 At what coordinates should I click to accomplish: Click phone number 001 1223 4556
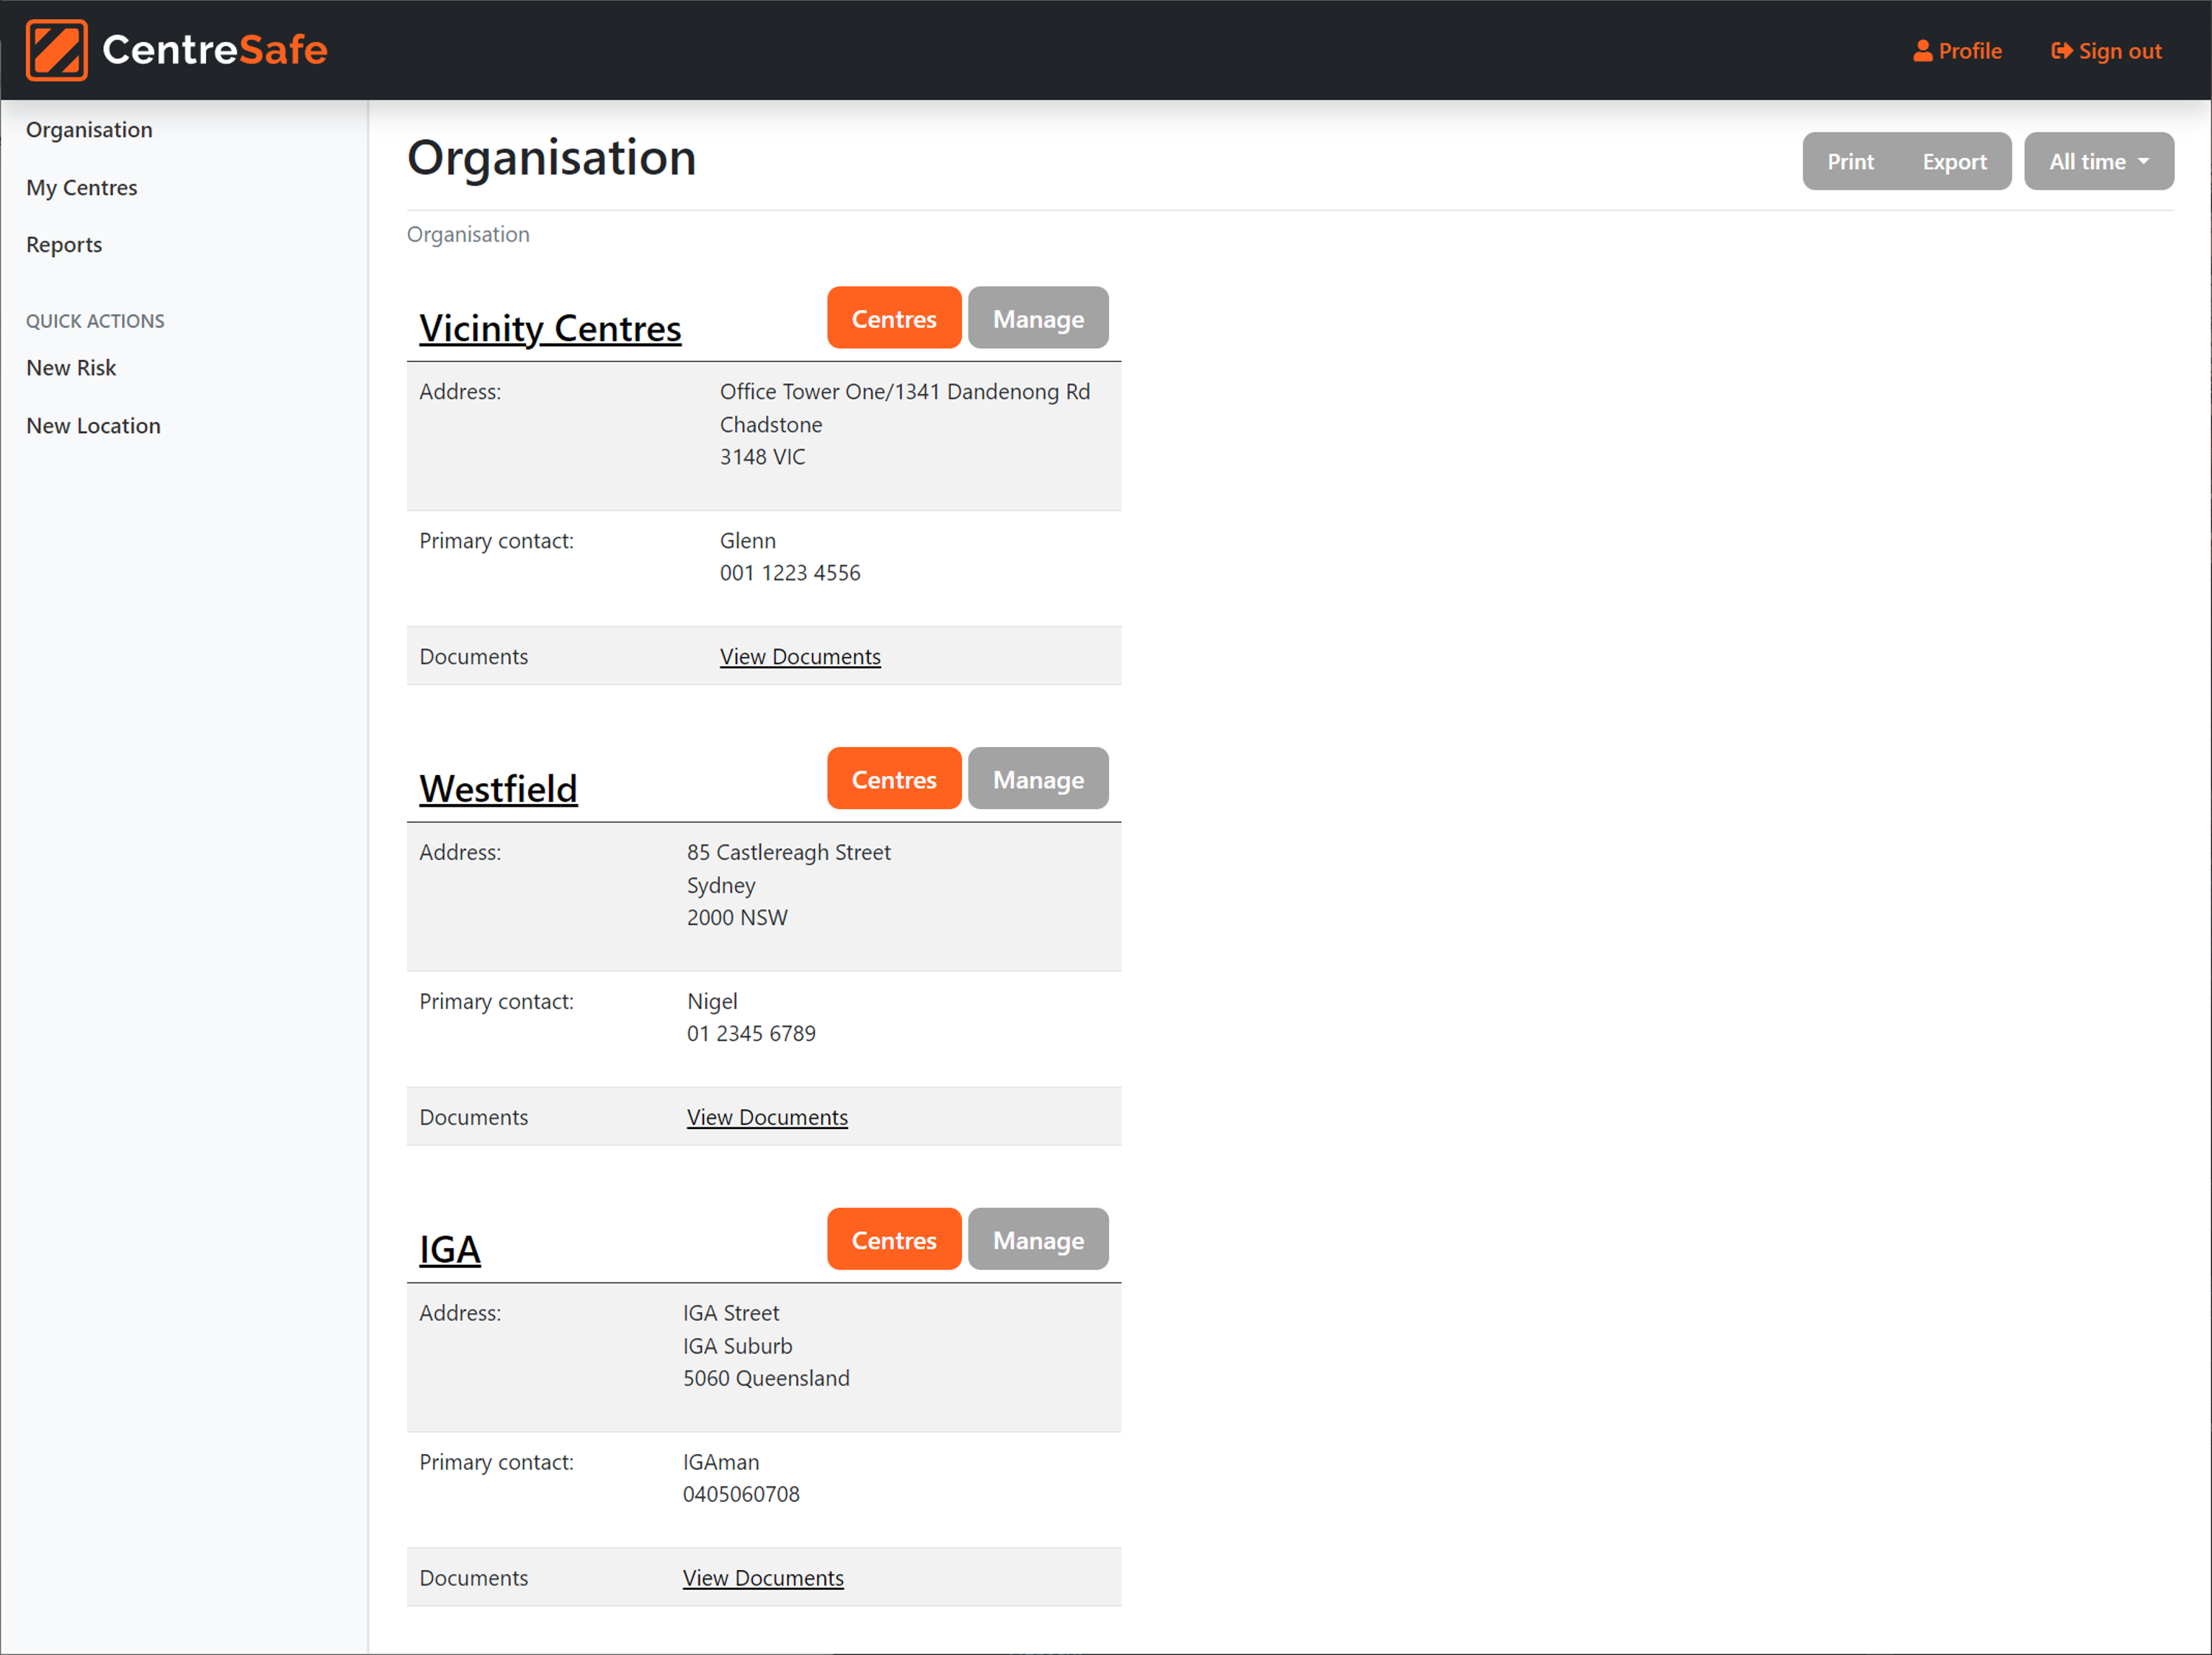click(790, 573)
